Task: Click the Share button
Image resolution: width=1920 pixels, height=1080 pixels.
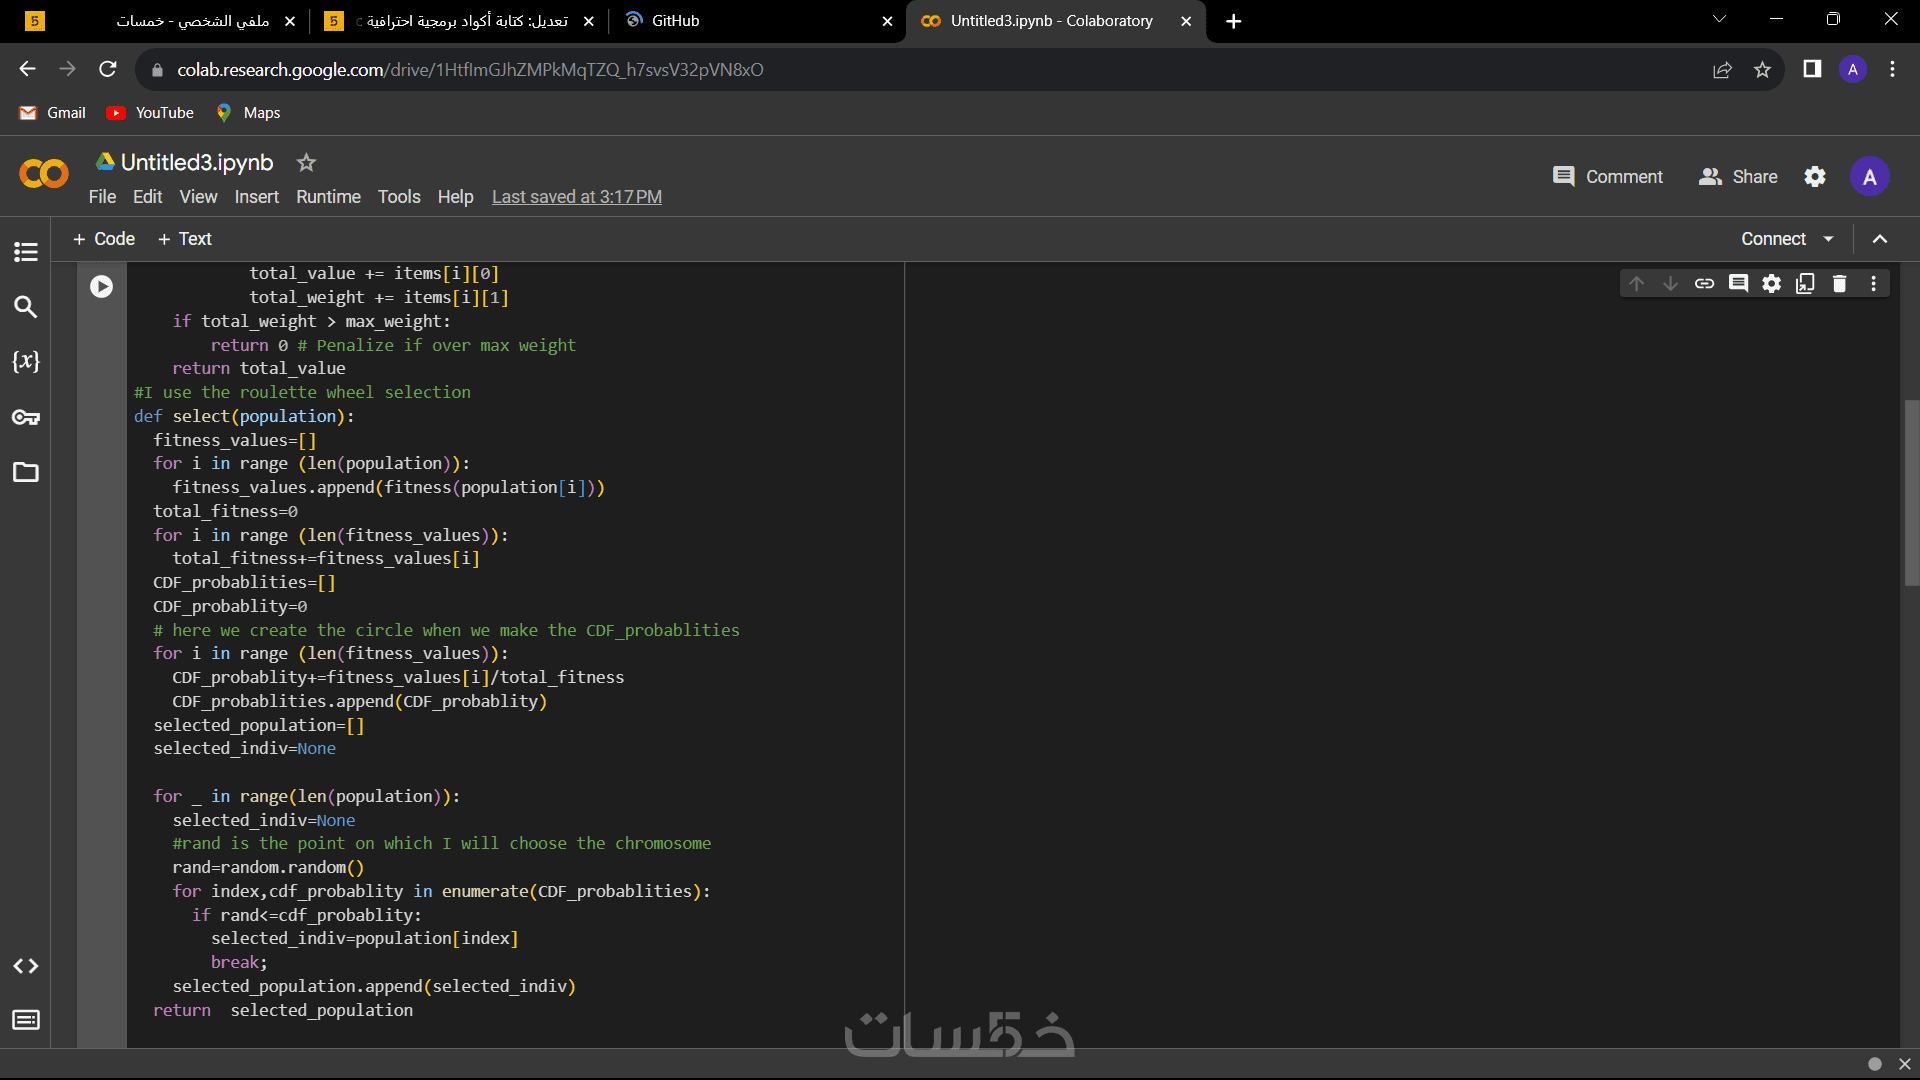Action: pyautogui.click(x=1738, y=177)
